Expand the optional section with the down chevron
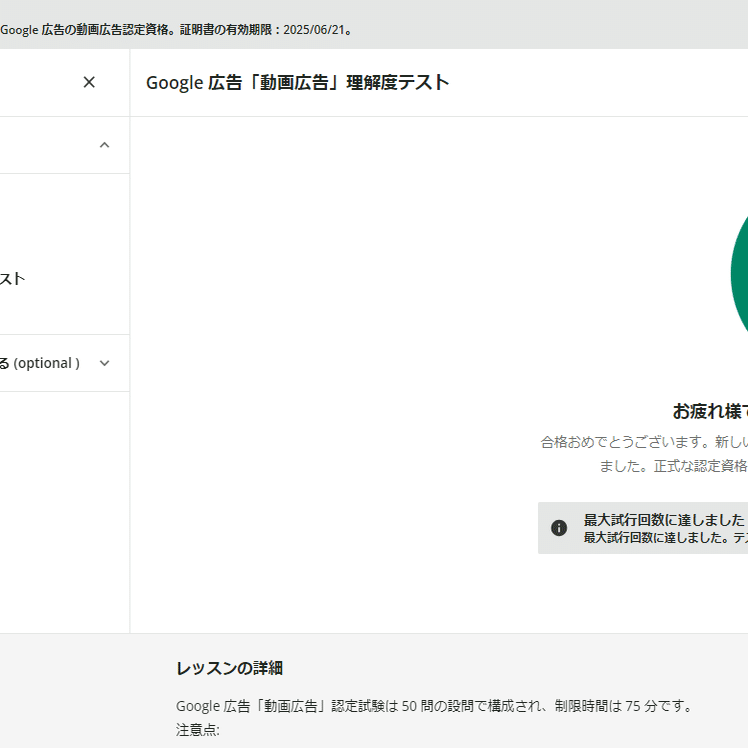The height and width of the screenshot is (748, 748). pyautogui.click(x=104, y=364)
